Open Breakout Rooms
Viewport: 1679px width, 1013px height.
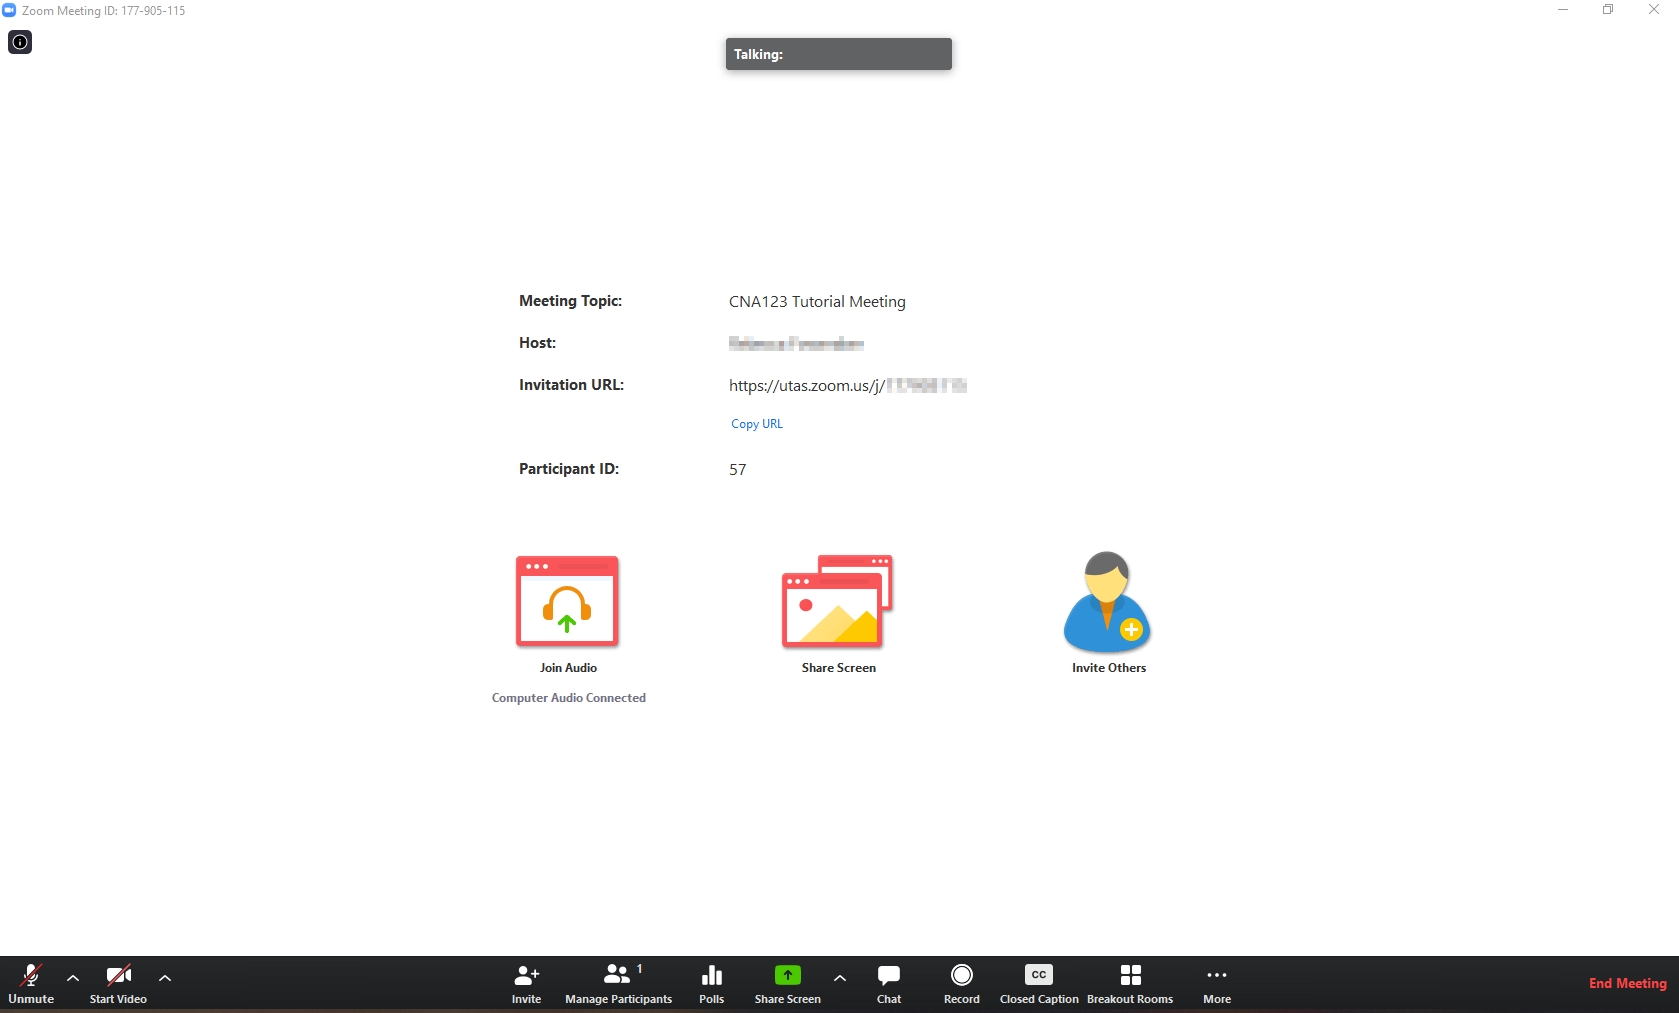1130,984
